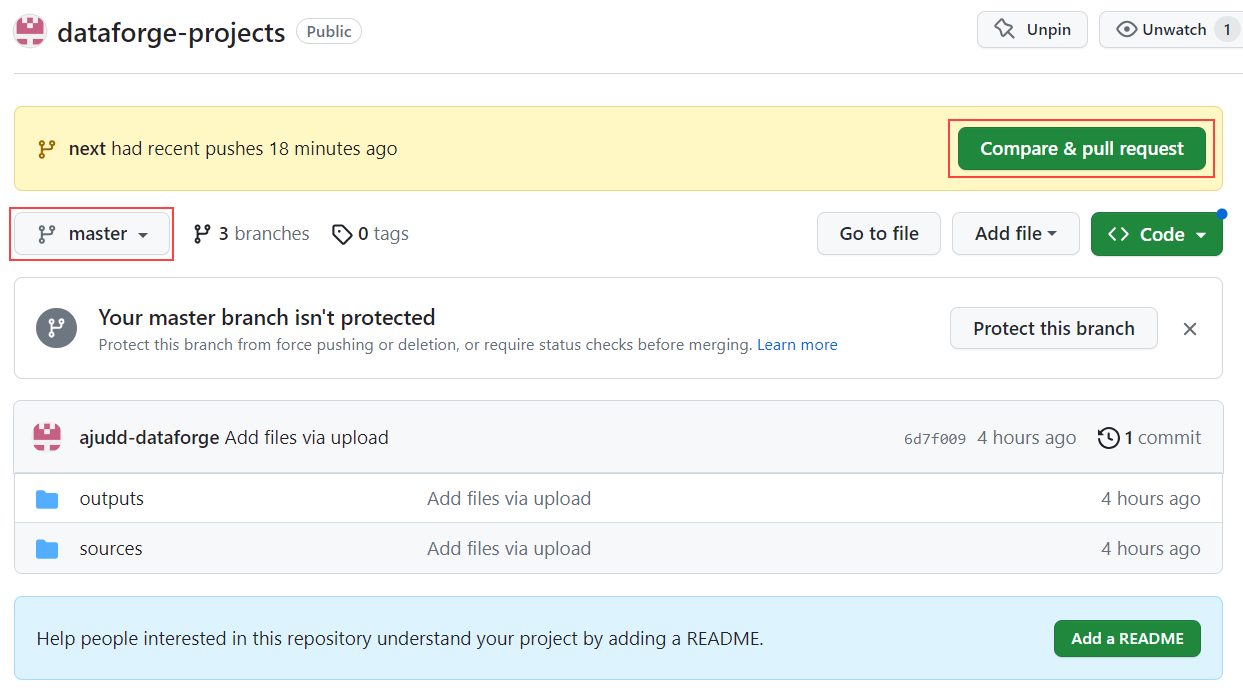1243x691 pixels.
Task: Click the Add a README button
Action: pyautogui.click(x=1127, y=638)
